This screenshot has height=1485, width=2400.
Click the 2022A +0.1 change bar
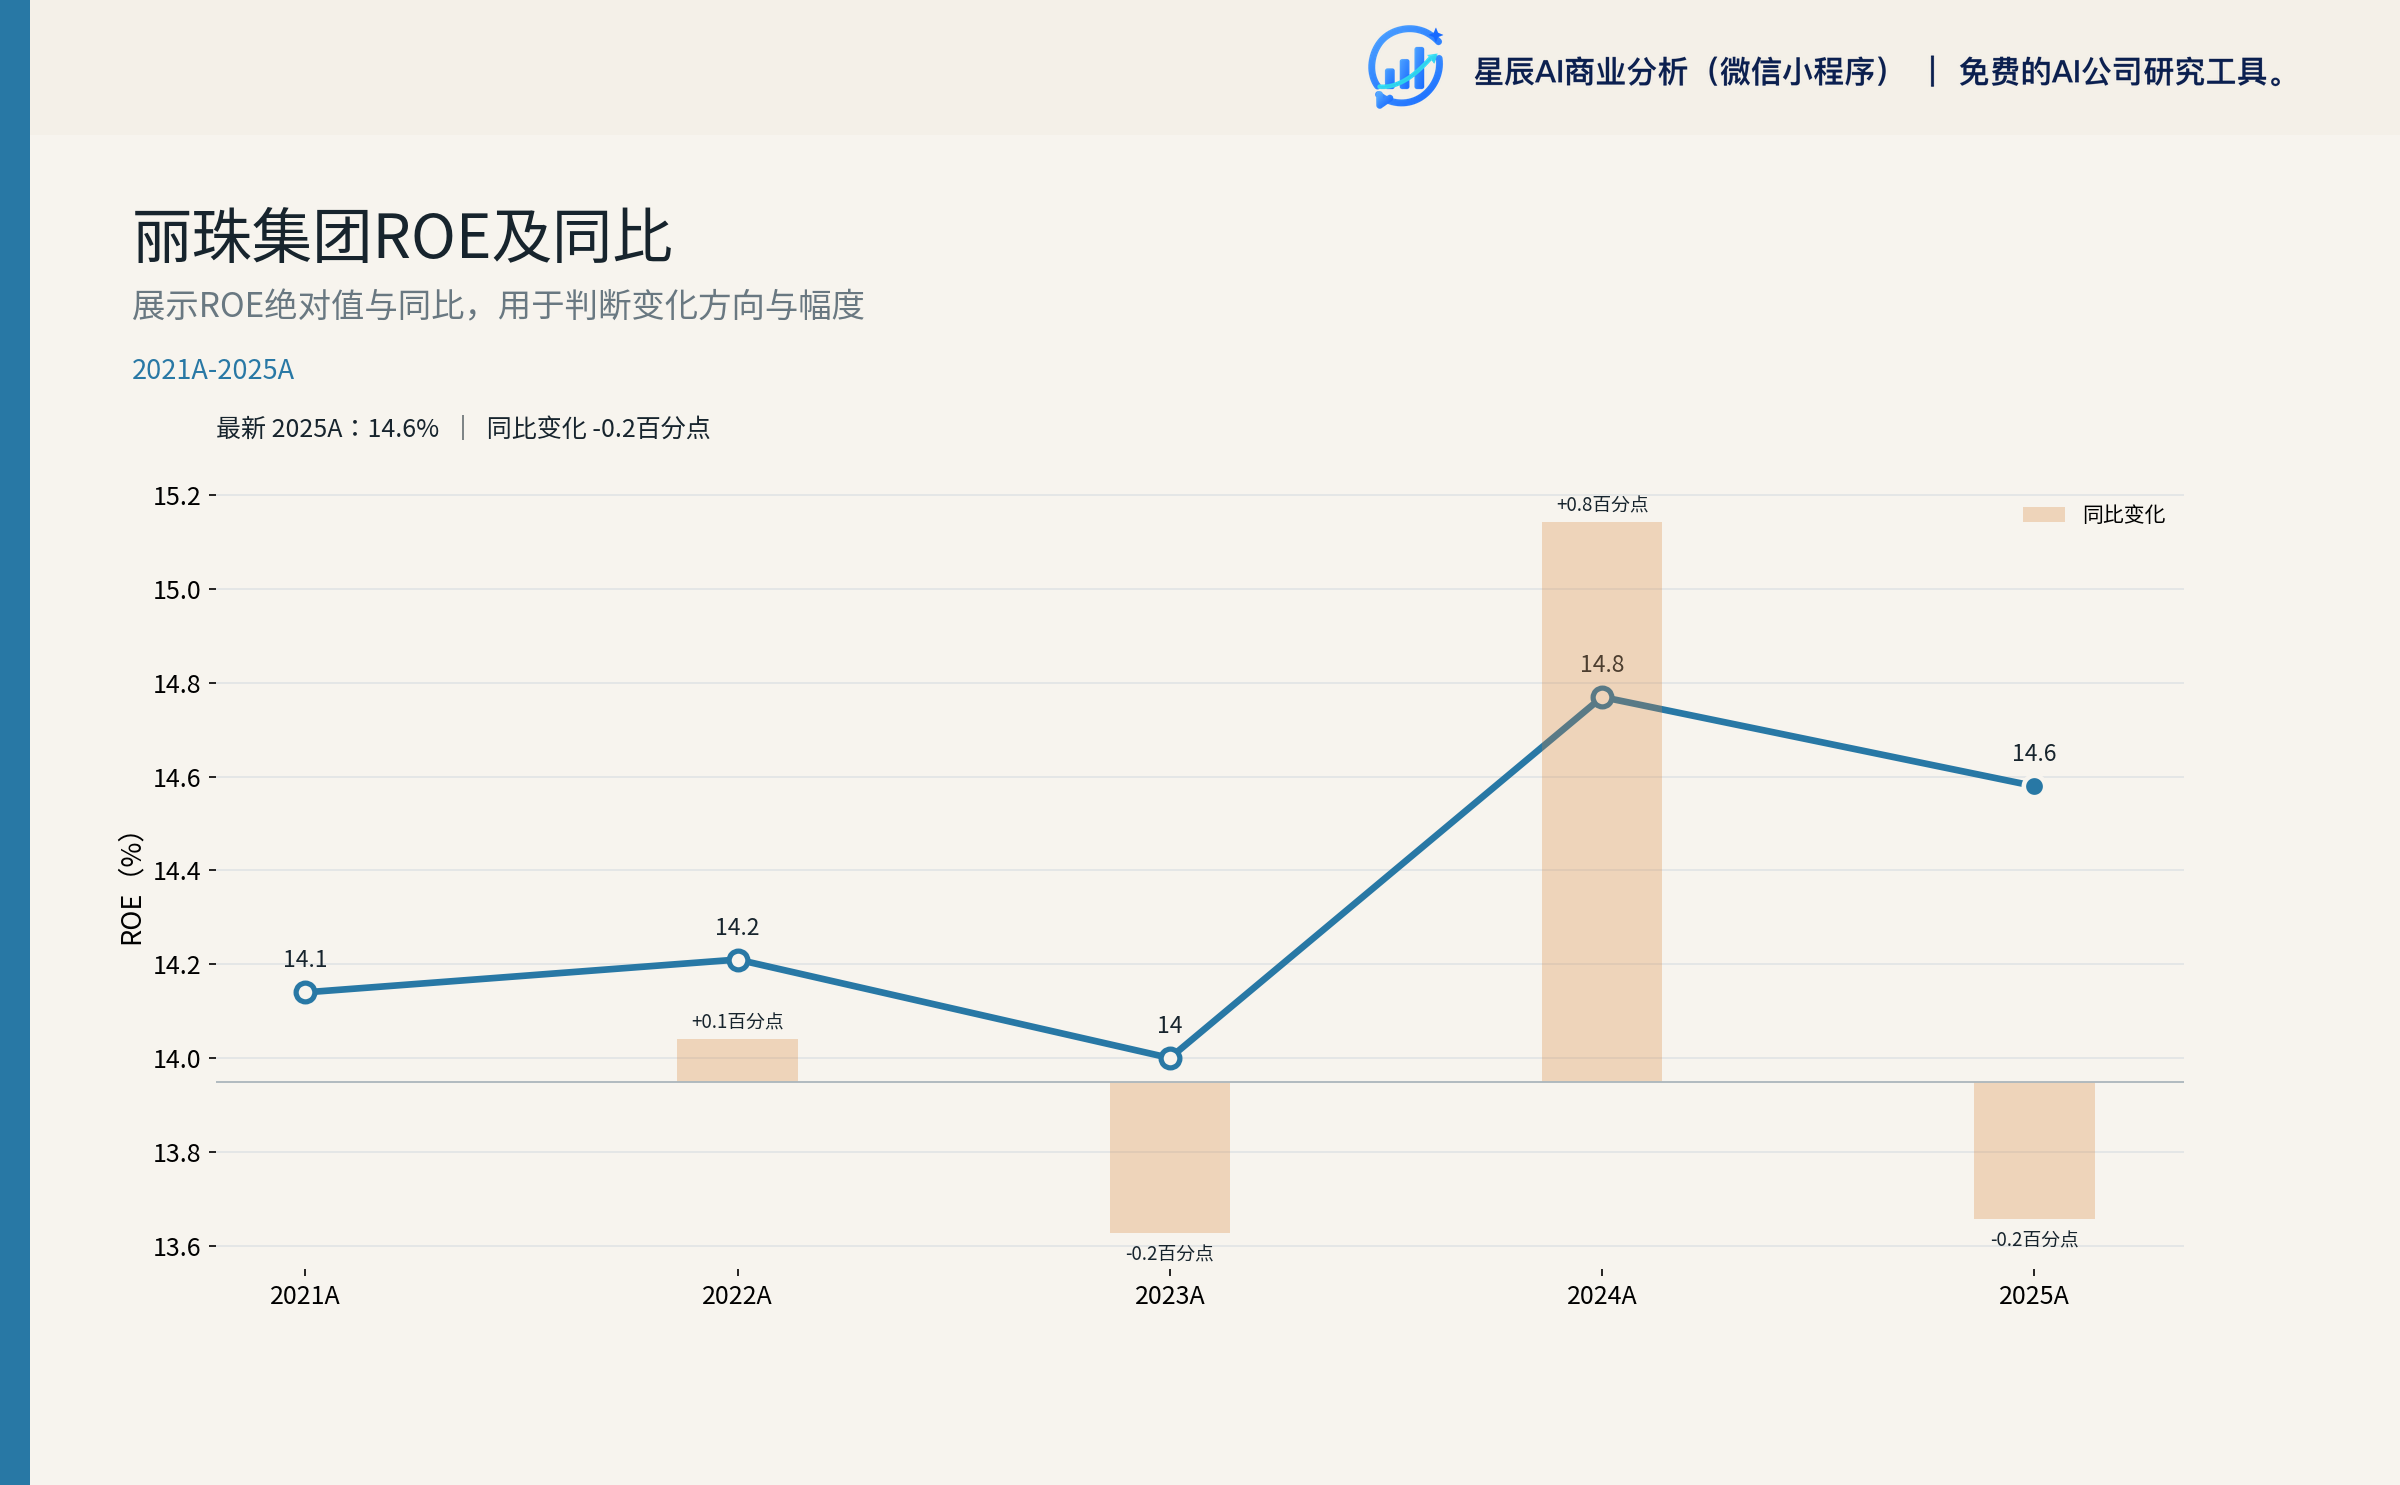coord(737,1060)
